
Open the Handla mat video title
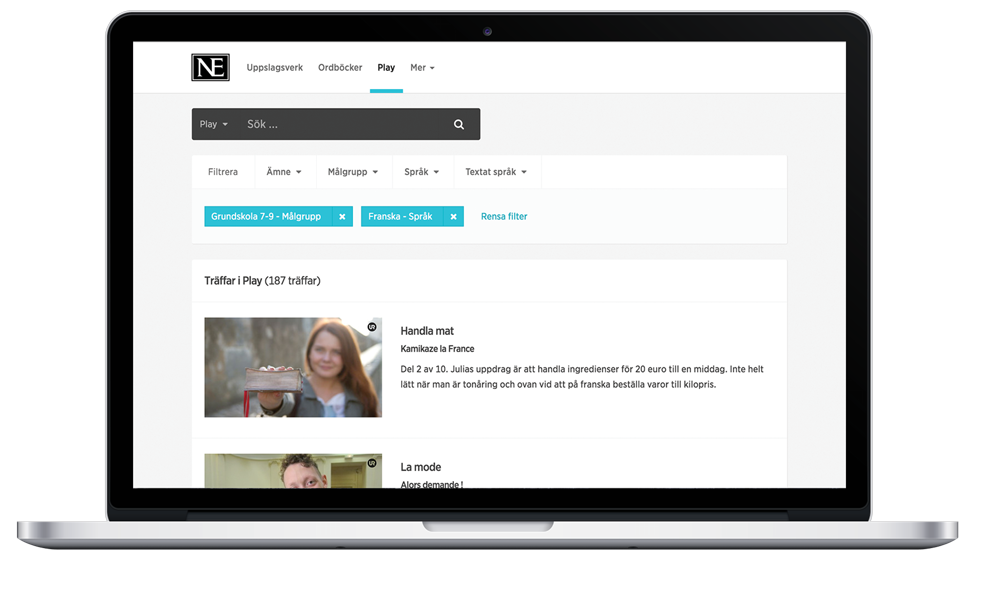[427, 331]
